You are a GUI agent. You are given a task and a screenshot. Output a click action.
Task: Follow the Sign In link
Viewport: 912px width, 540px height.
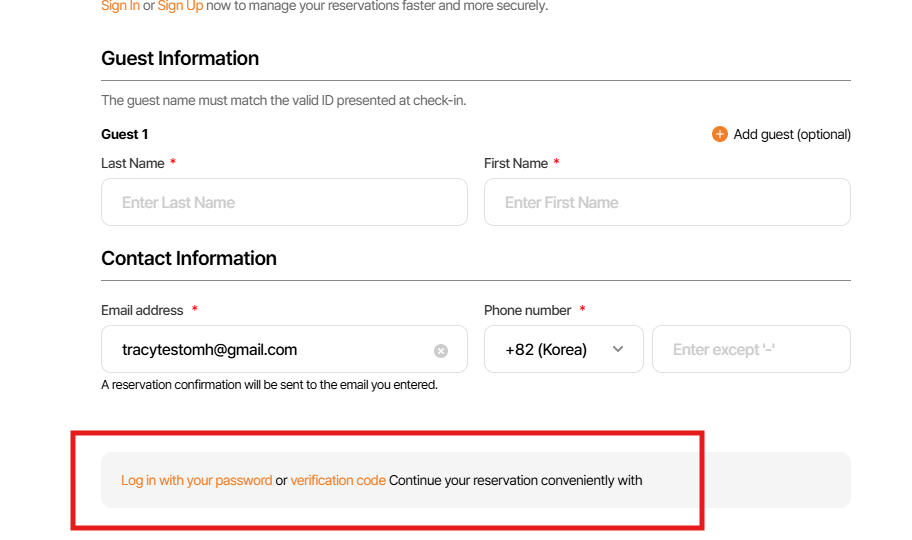[120, 6]
